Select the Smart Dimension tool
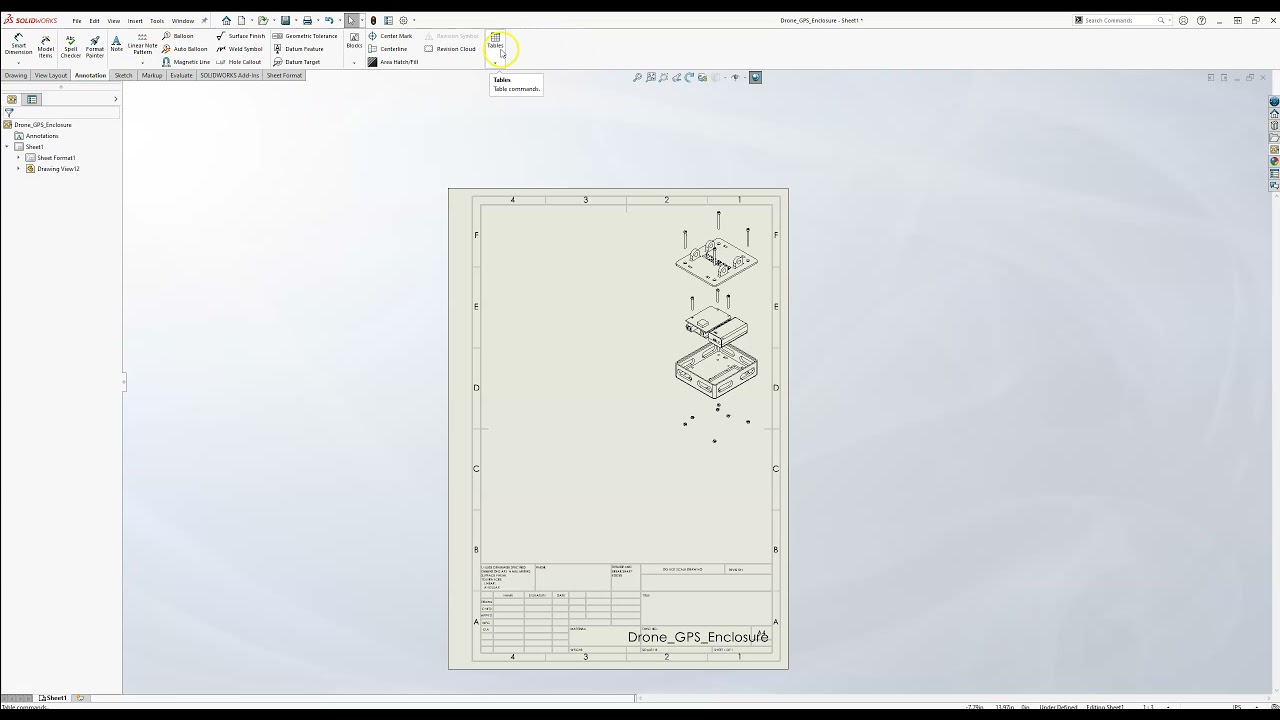 (18, 45)
